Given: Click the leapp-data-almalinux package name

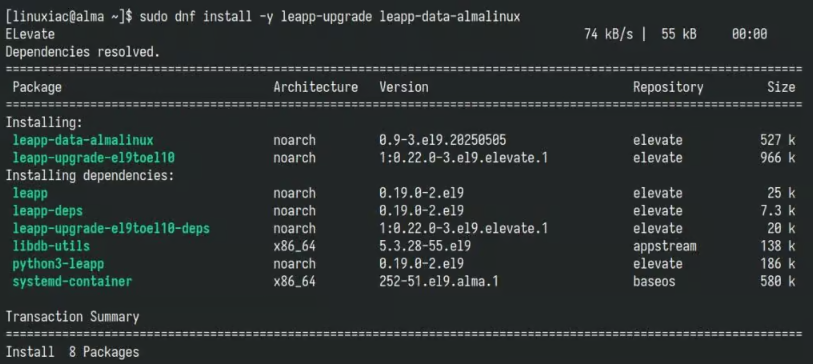Looking at the screenshot, I should tap(83, 140).
